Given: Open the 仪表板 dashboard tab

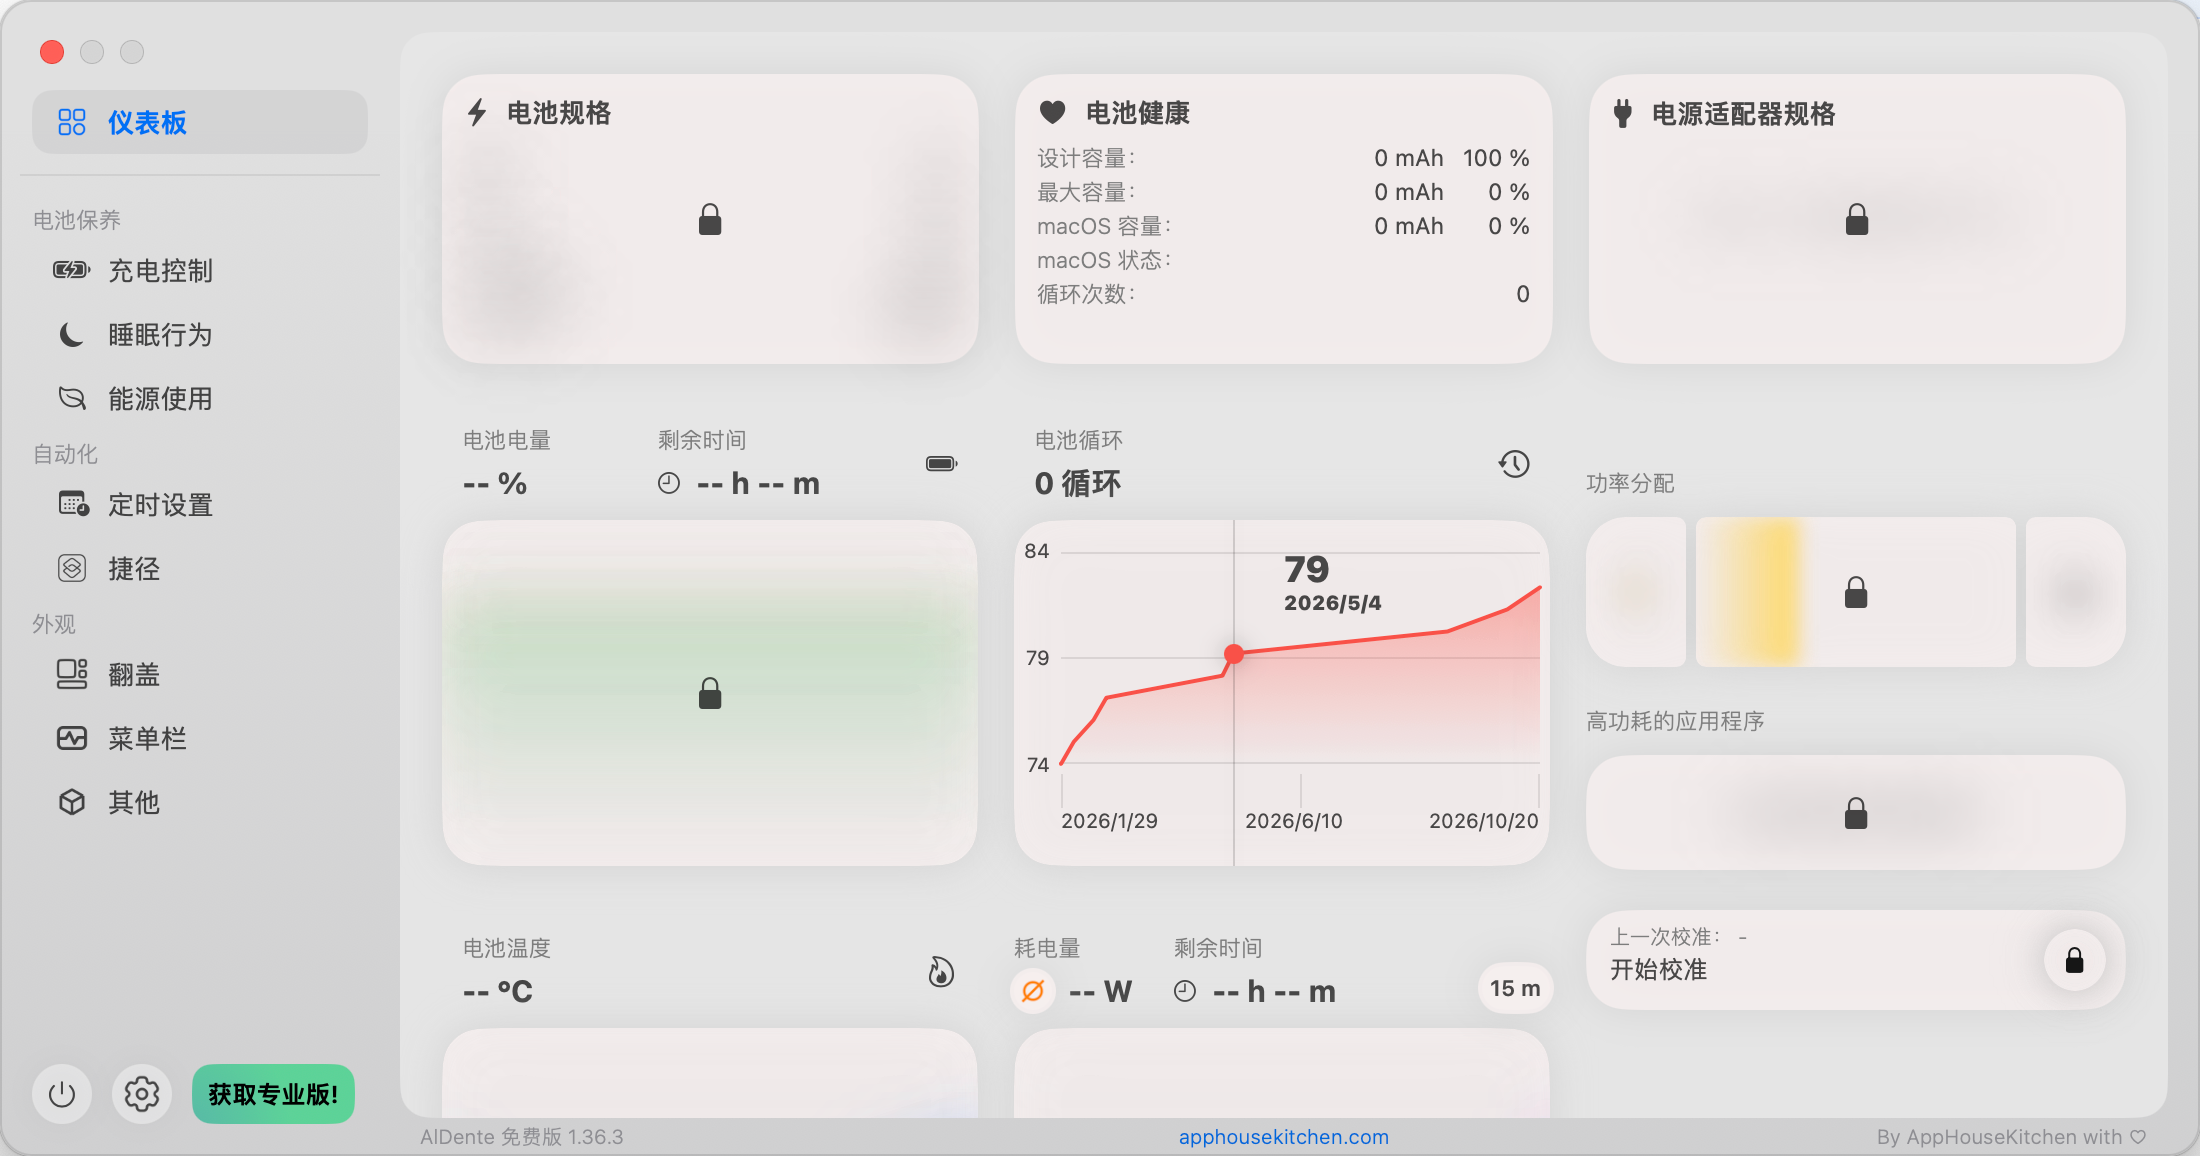Looking at the screenshot, I should (199, 122).
